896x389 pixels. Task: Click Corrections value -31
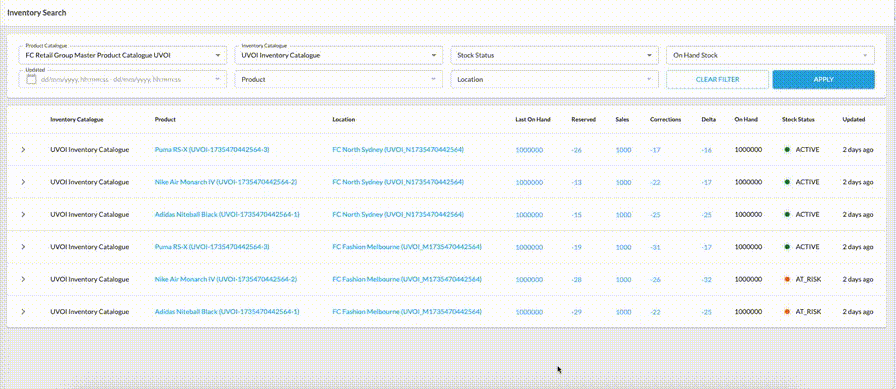tap(655, 247)
